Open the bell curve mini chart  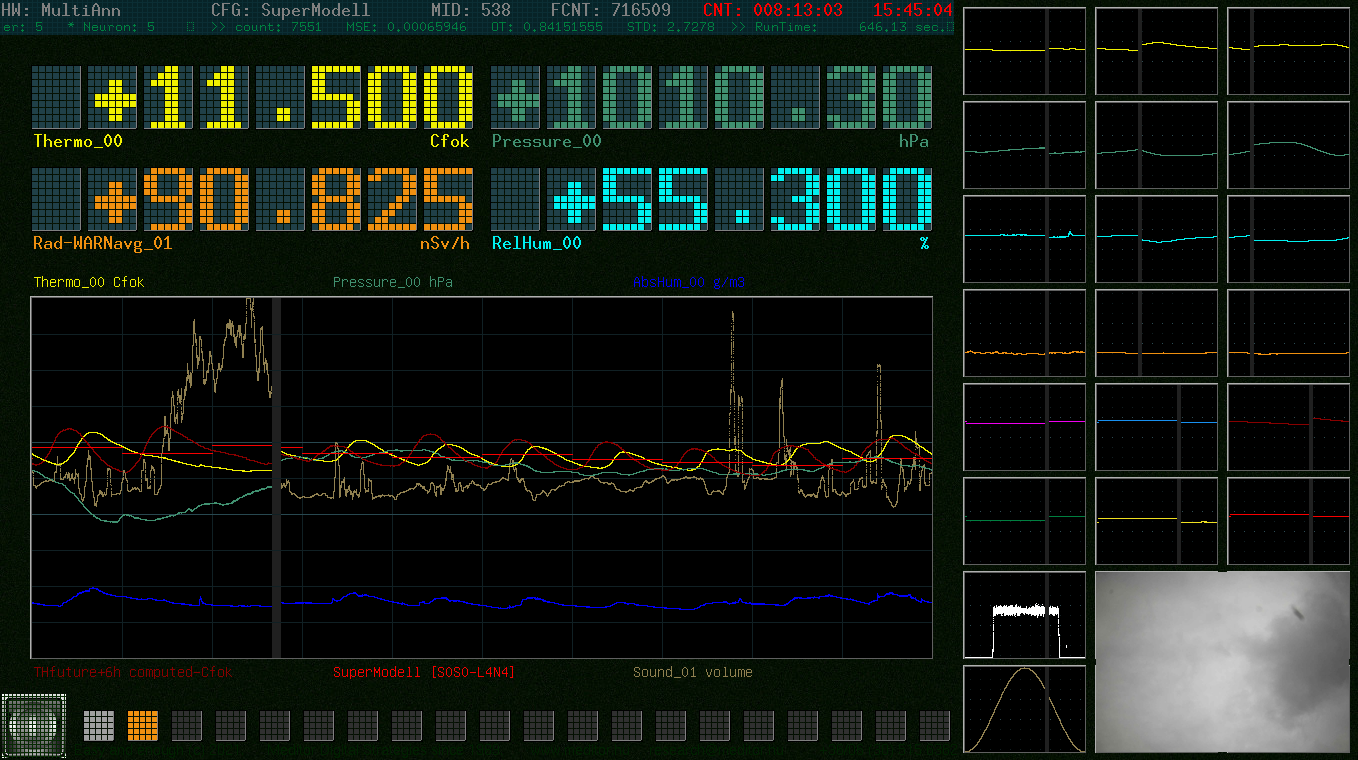click(1025, 709)
